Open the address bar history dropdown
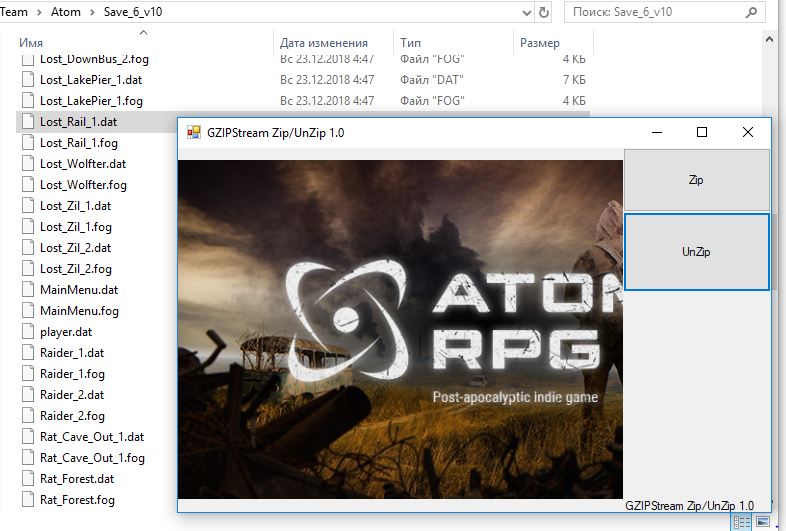 [526, 13]
